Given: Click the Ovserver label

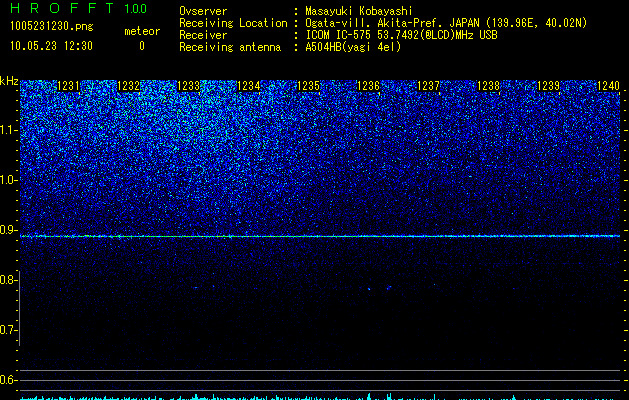Looking at the screenshot, I should (203, 11).
